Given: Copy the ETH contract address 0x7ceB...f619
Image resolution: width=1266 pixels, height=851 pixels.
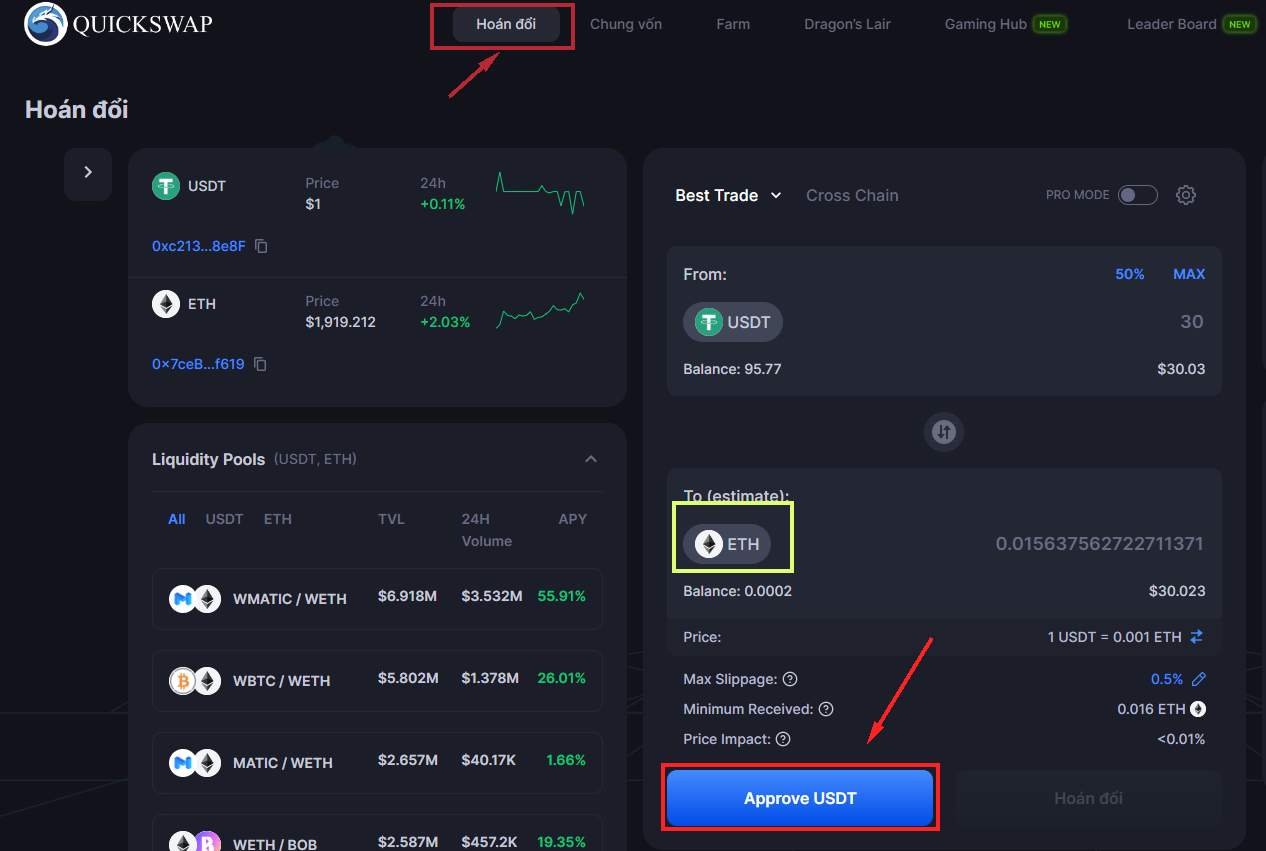Looking at the screenshot, I should coord(261,364).
